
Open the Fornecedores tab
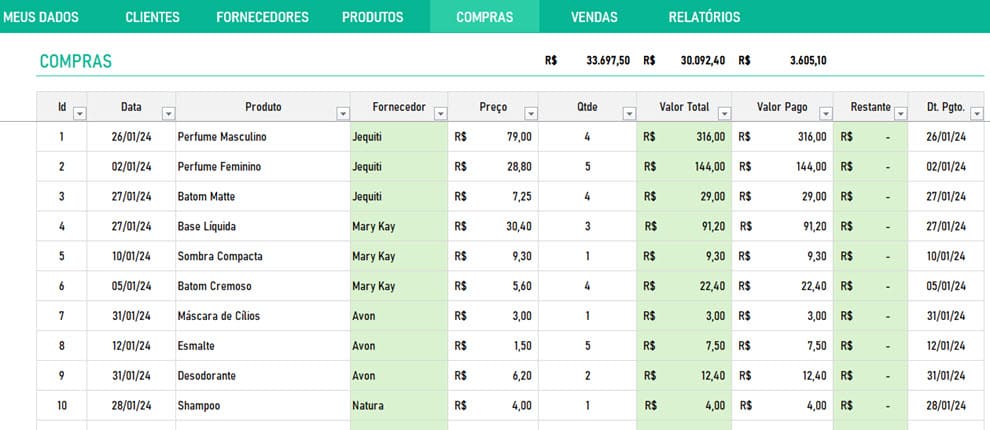(x=262, y=17)
